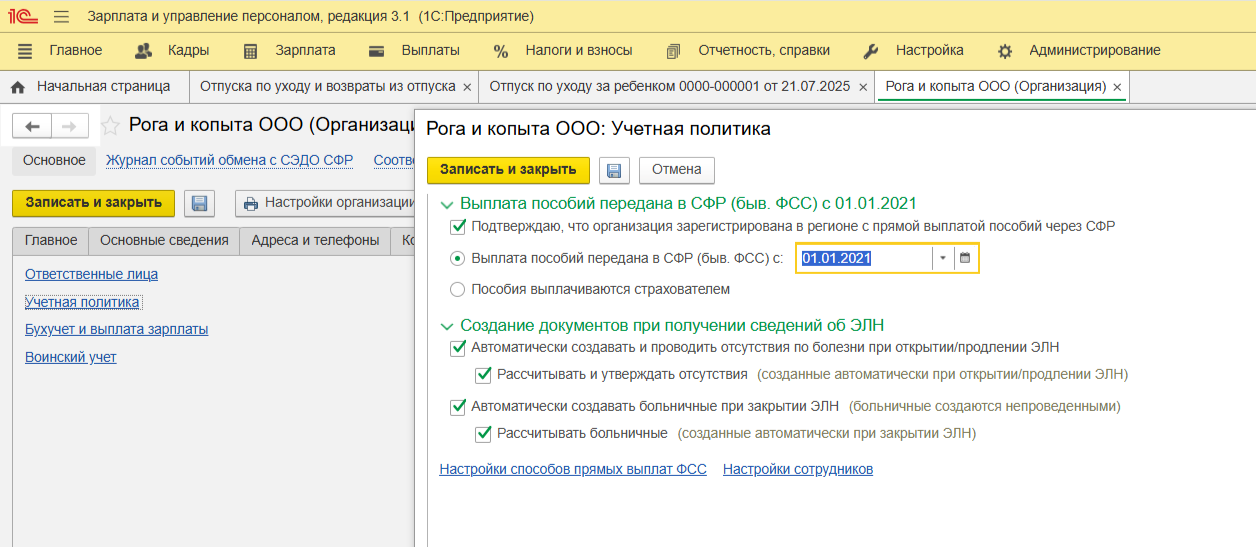
Task: Select the Основное navigation item
Action: click(54, 160)
